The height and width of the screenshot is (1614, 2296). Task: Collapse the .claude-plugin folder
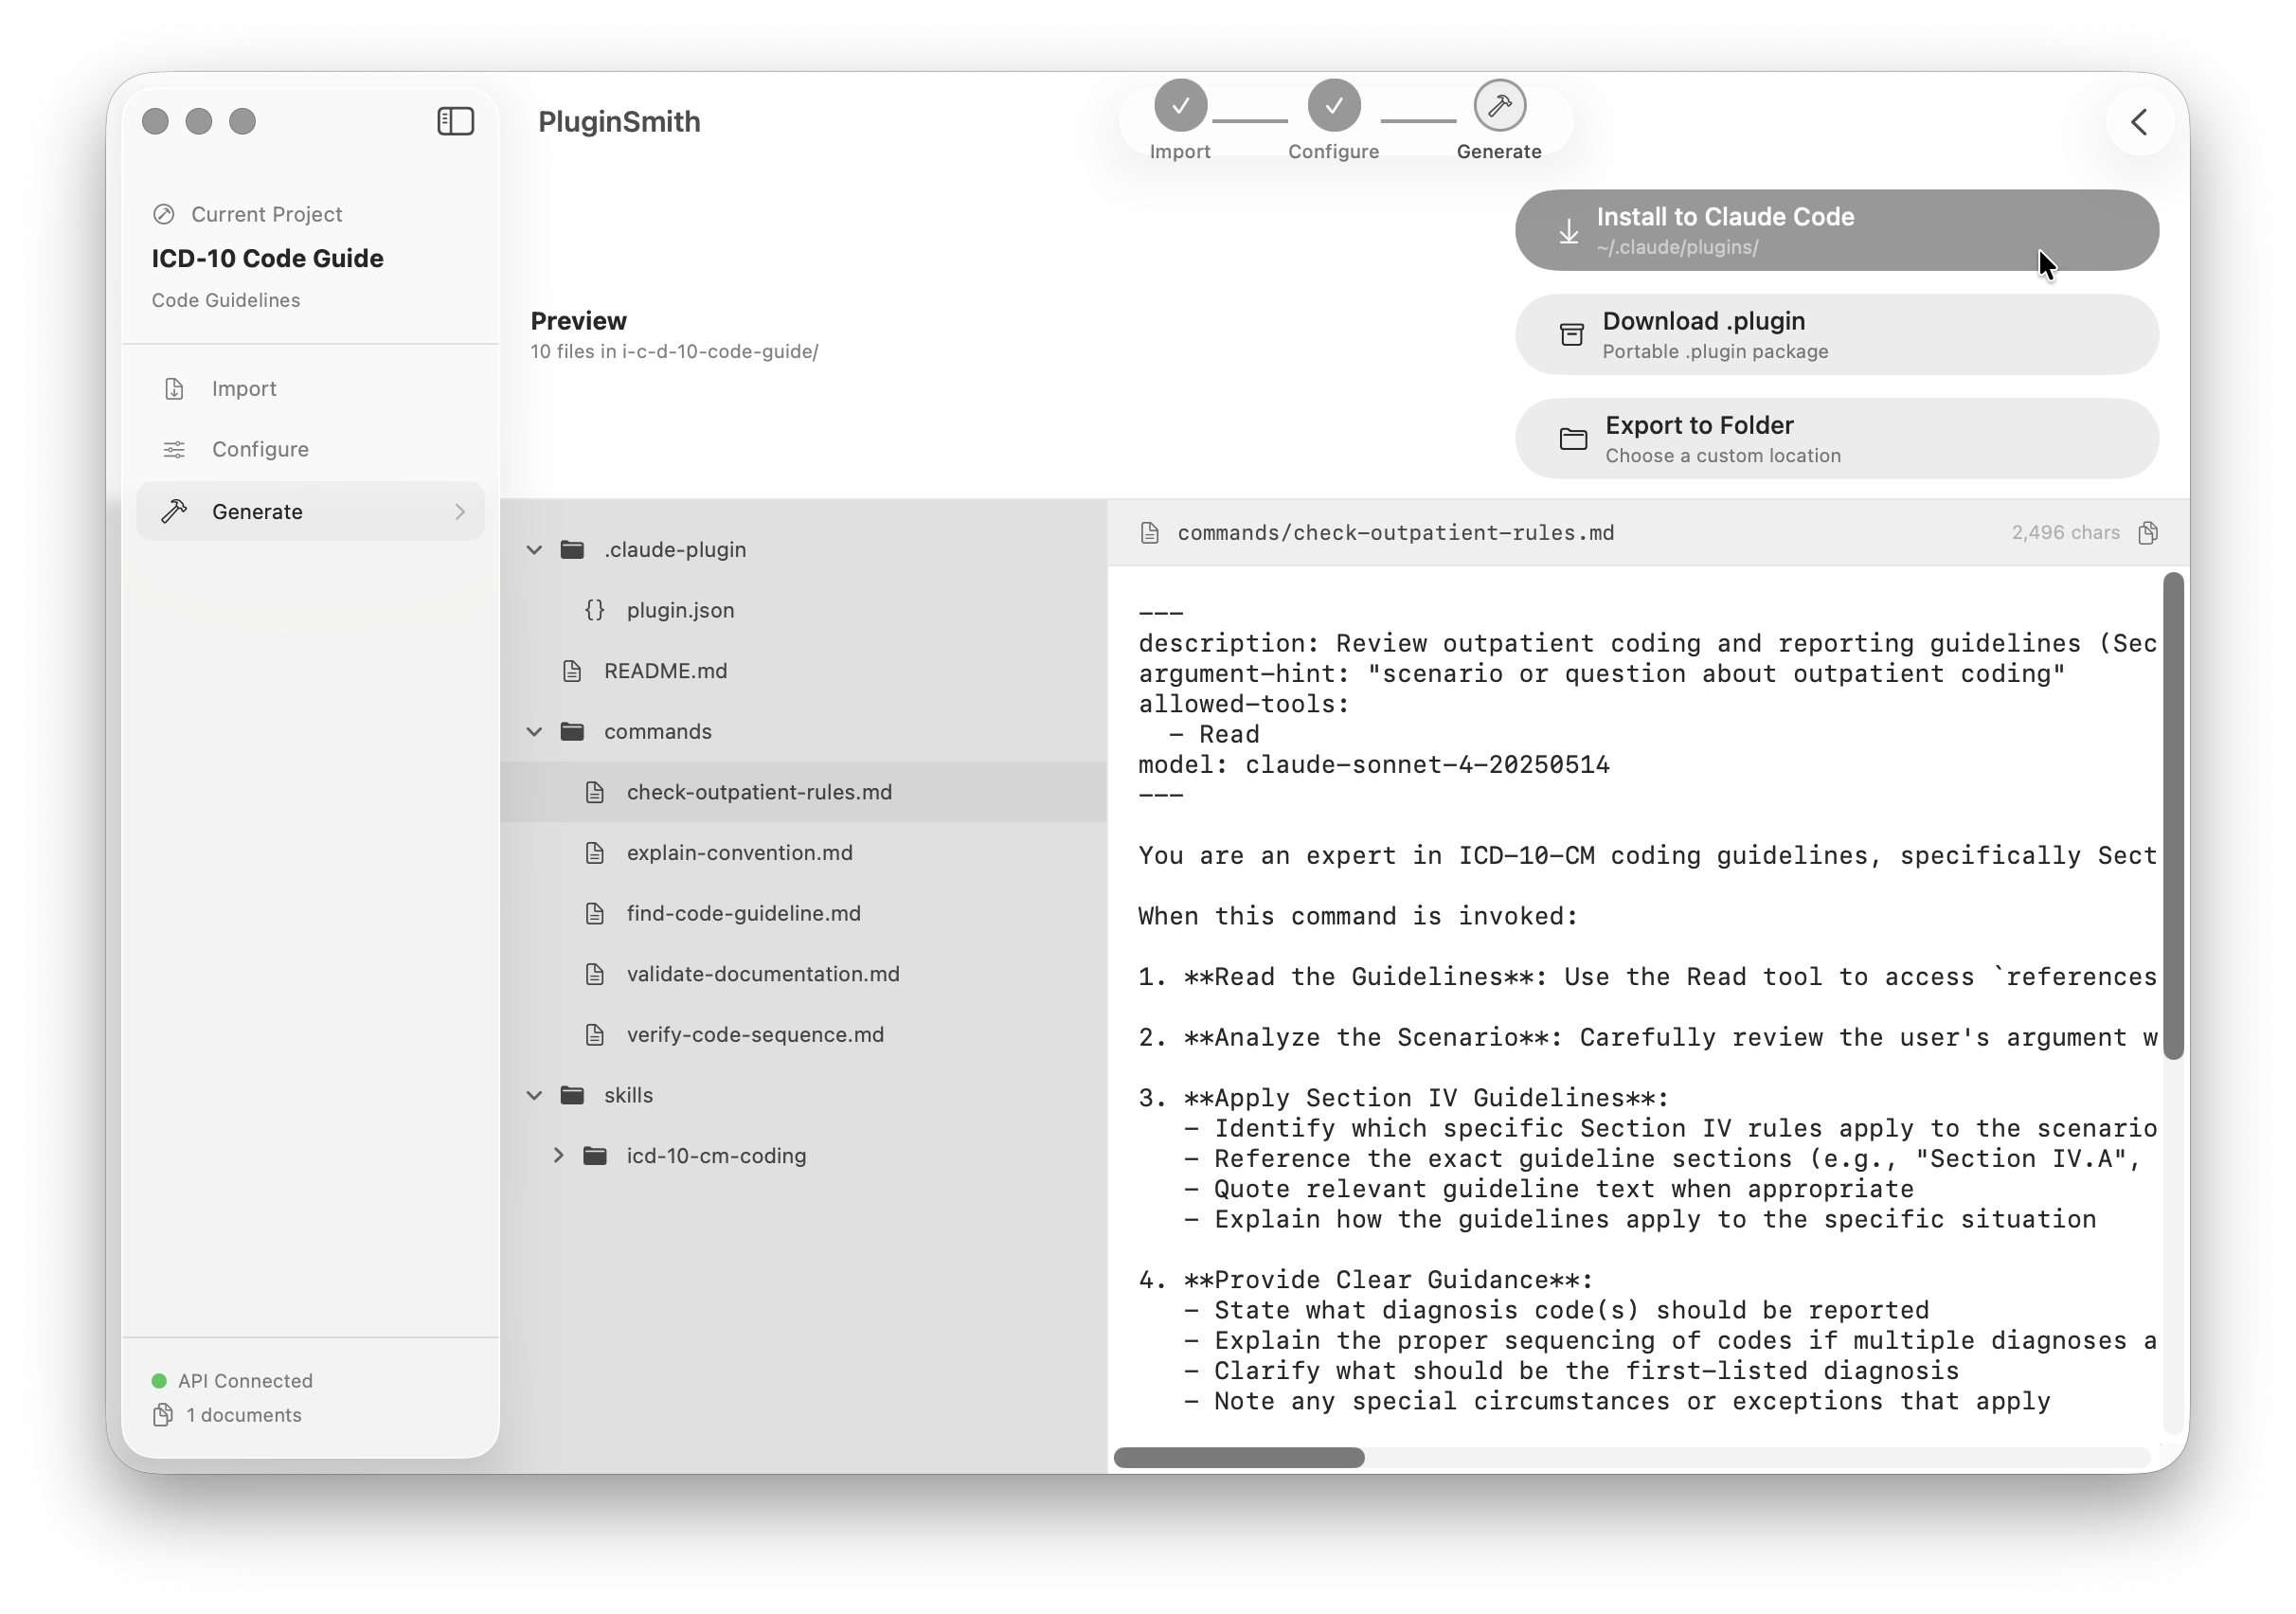pyautogui.click(x=535, y=549)
